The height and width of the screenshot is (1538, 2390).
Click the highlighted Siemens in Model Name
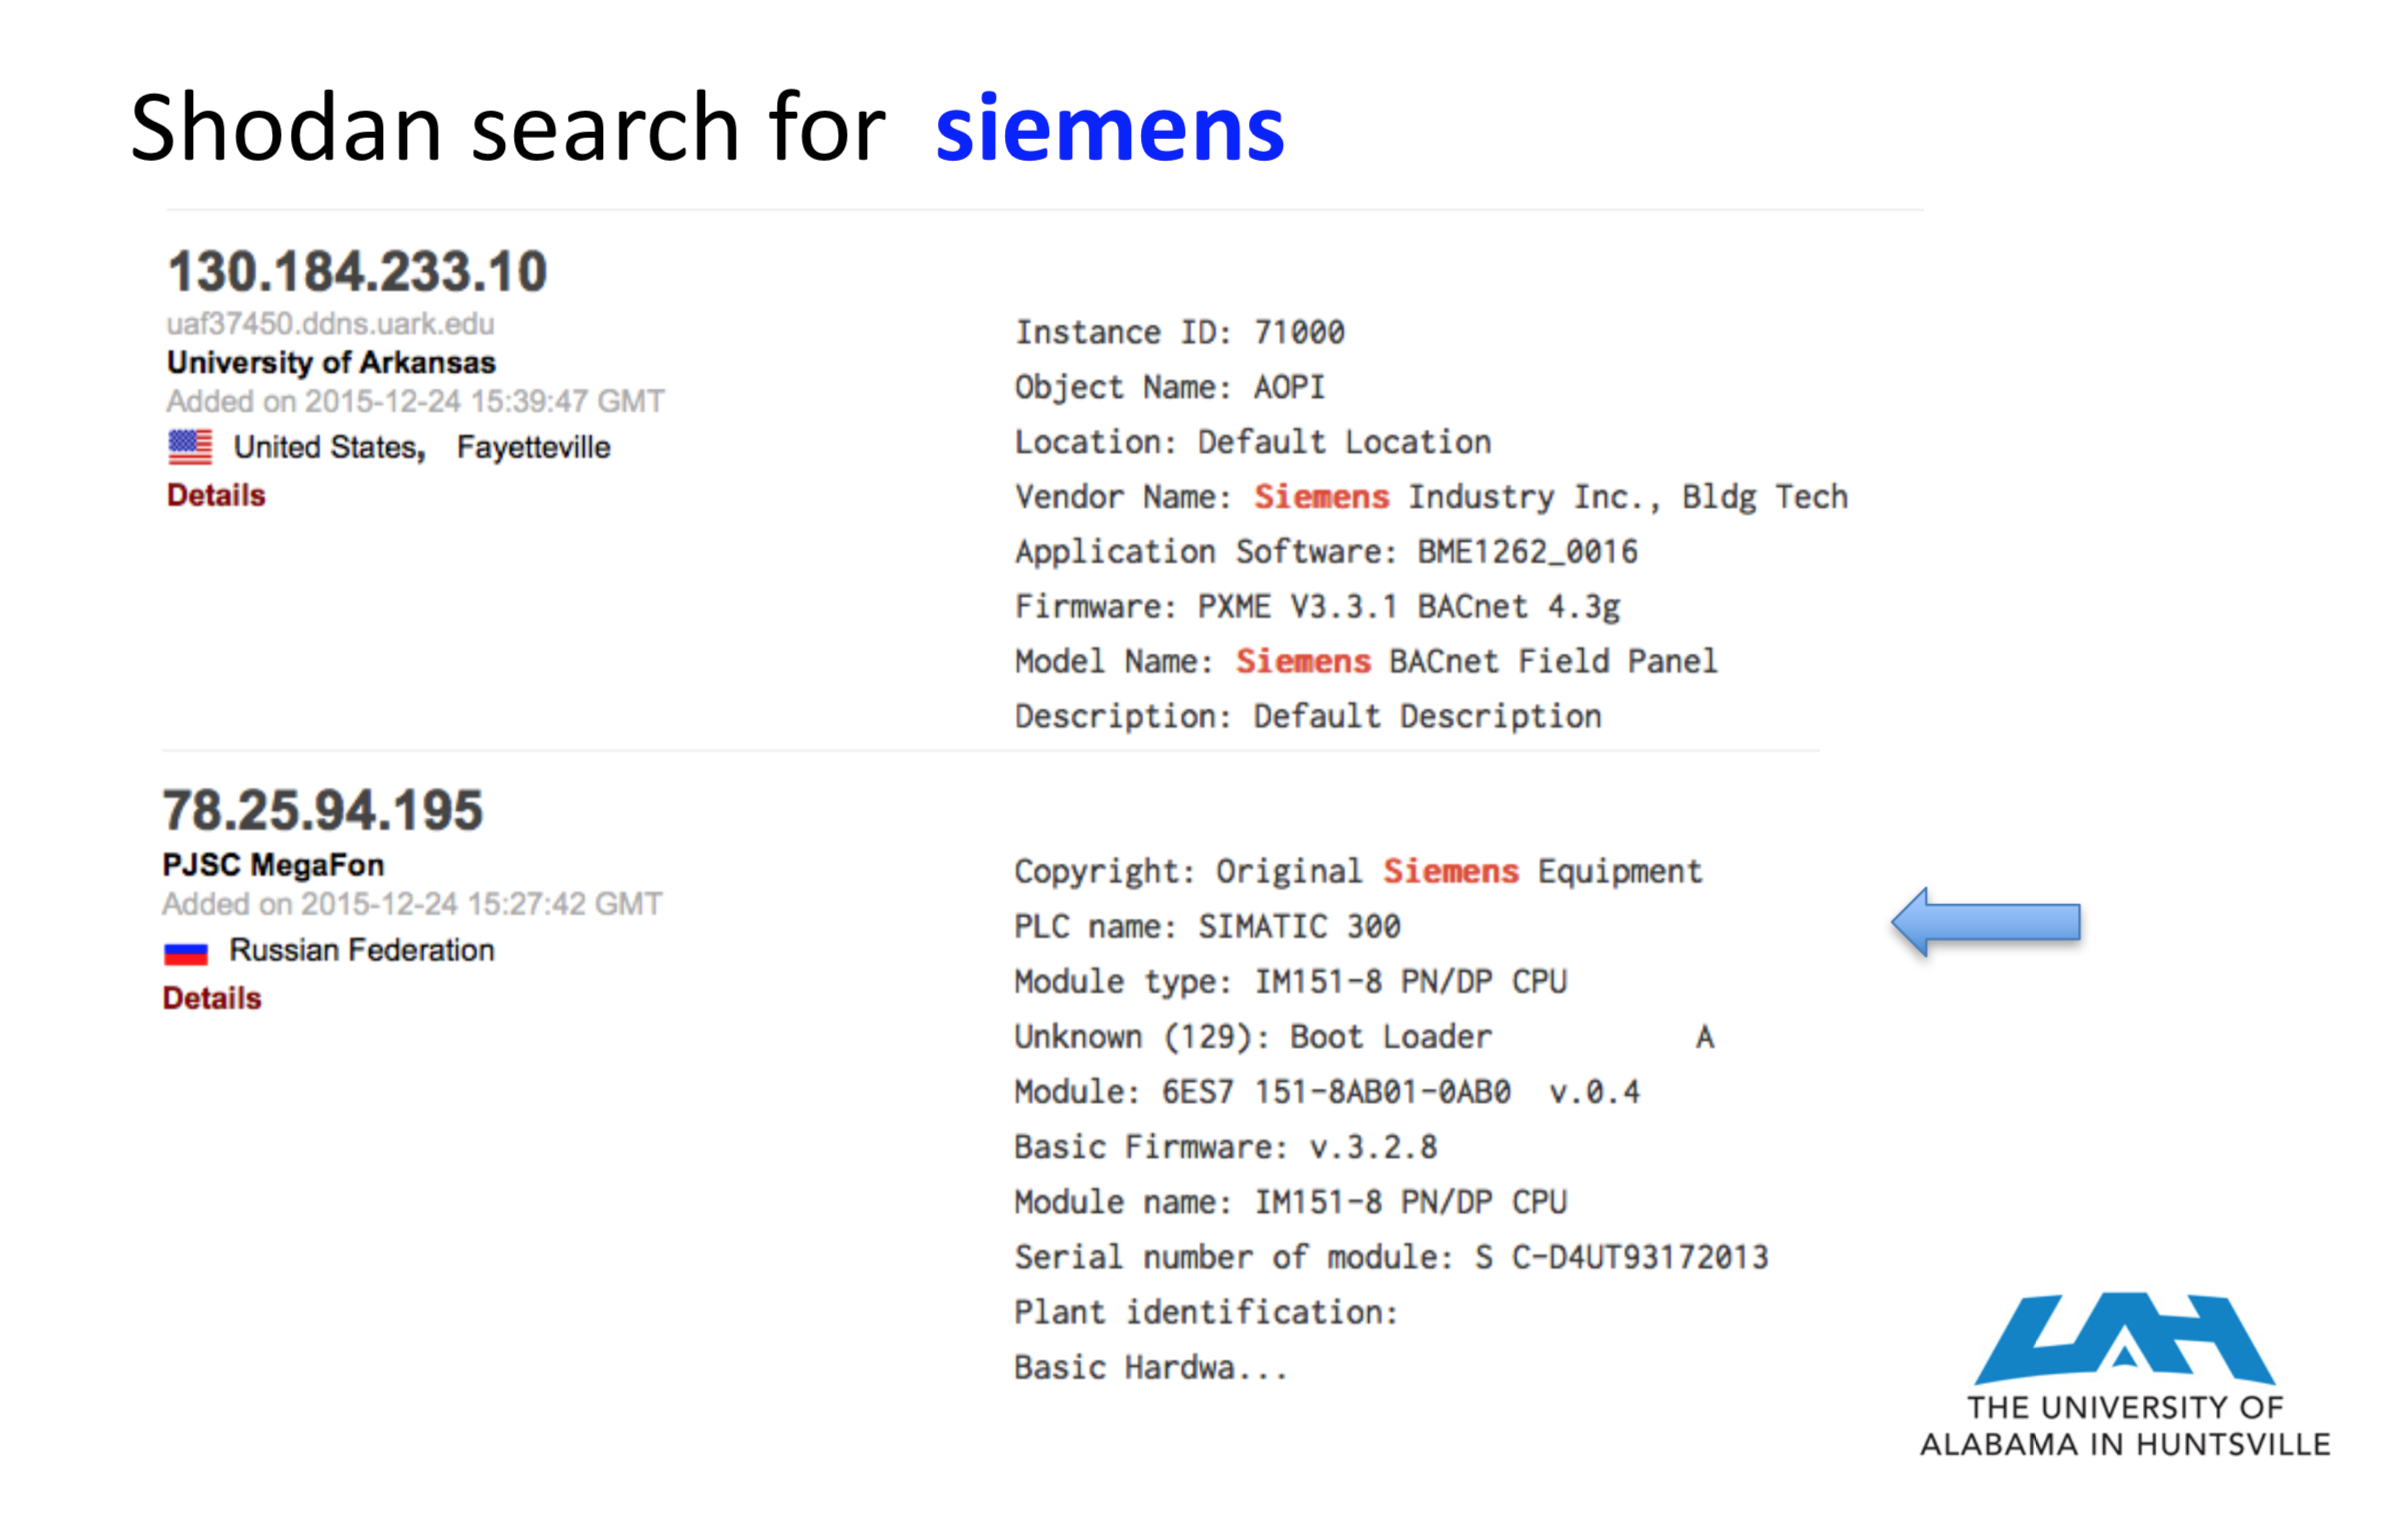tap(1303, 661)
